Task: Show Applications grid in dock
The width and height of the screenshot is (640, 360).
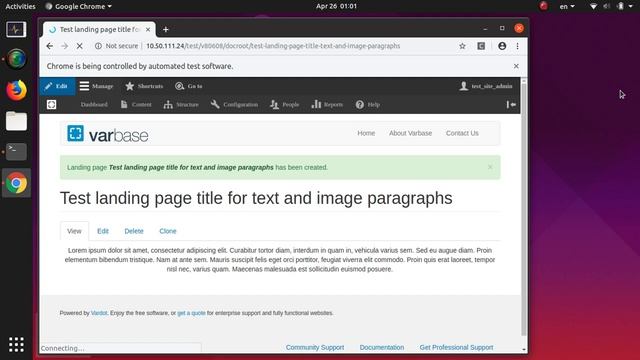Action: click(x=16, y=344)
